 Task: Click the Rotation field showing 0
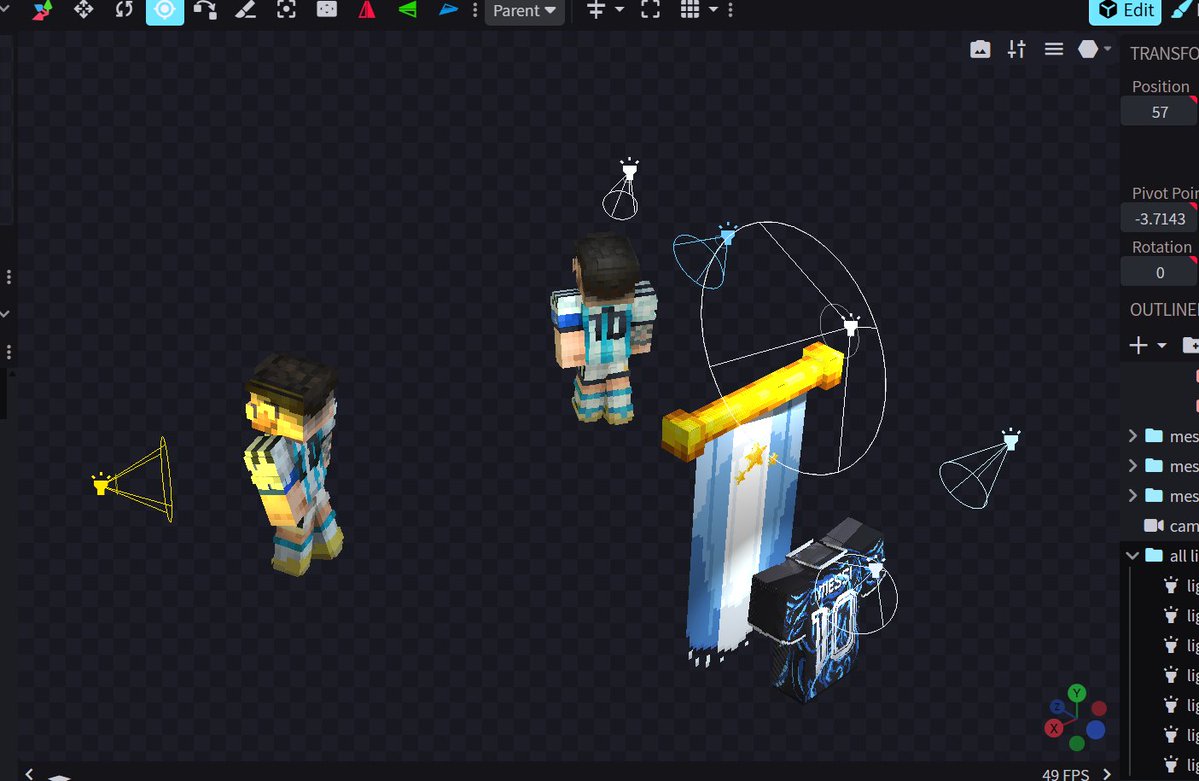1159,272
